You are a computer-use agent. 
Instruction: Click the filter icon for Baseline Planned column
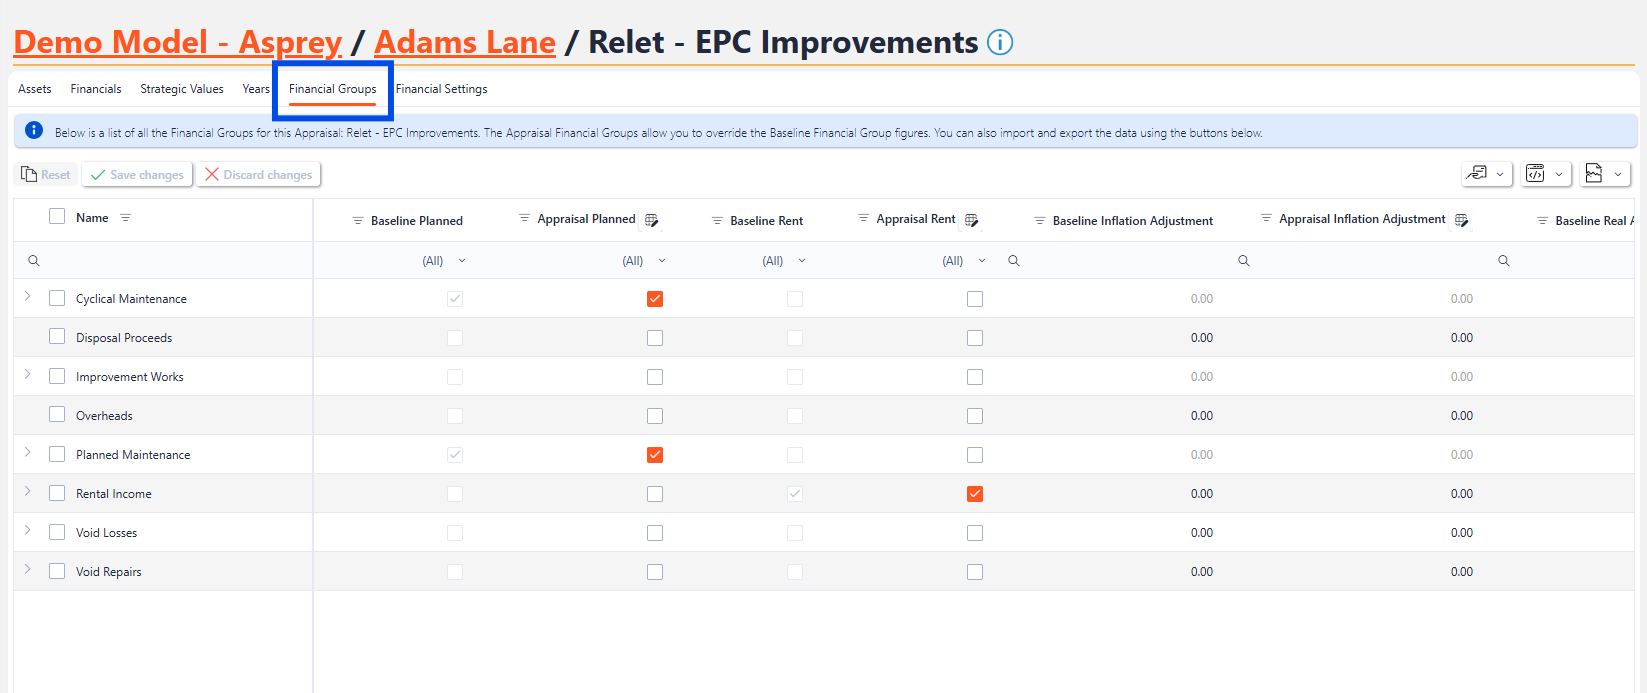[358, 221]
